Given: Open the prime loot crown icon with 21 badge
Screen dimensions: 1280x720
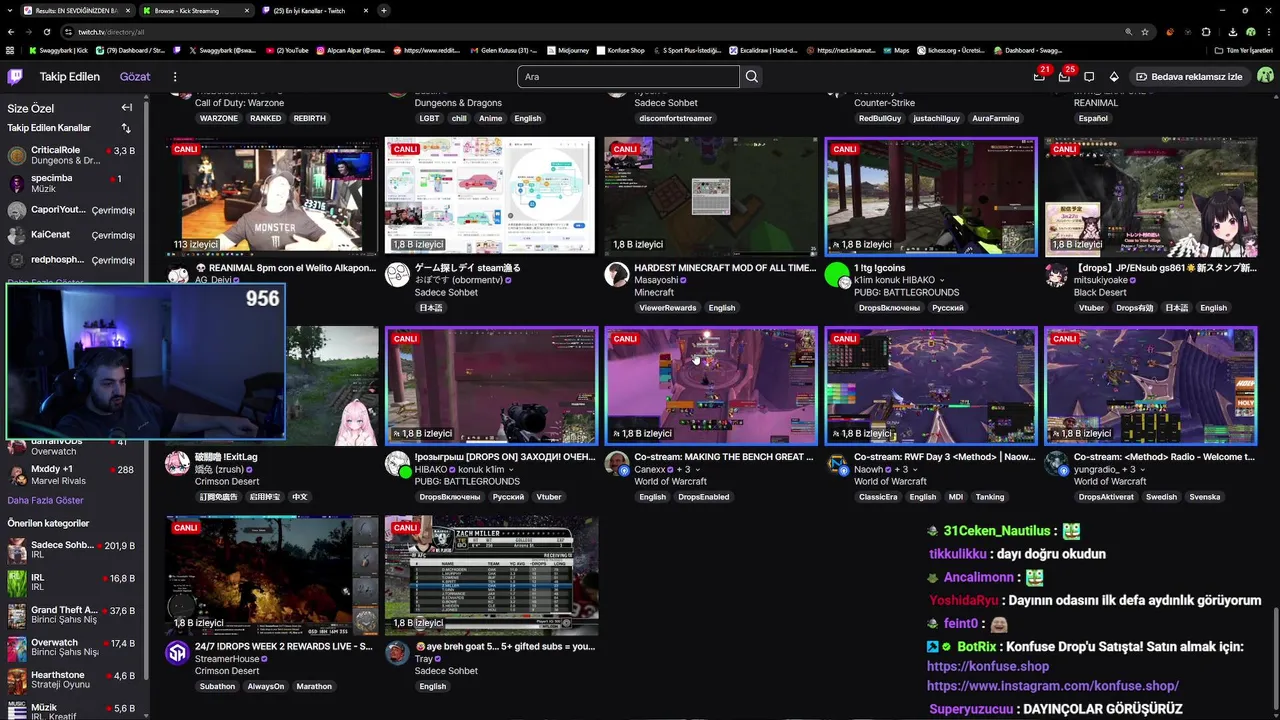Looking at the screenshot, I should pyautogui.click(x=1039, y=76).
